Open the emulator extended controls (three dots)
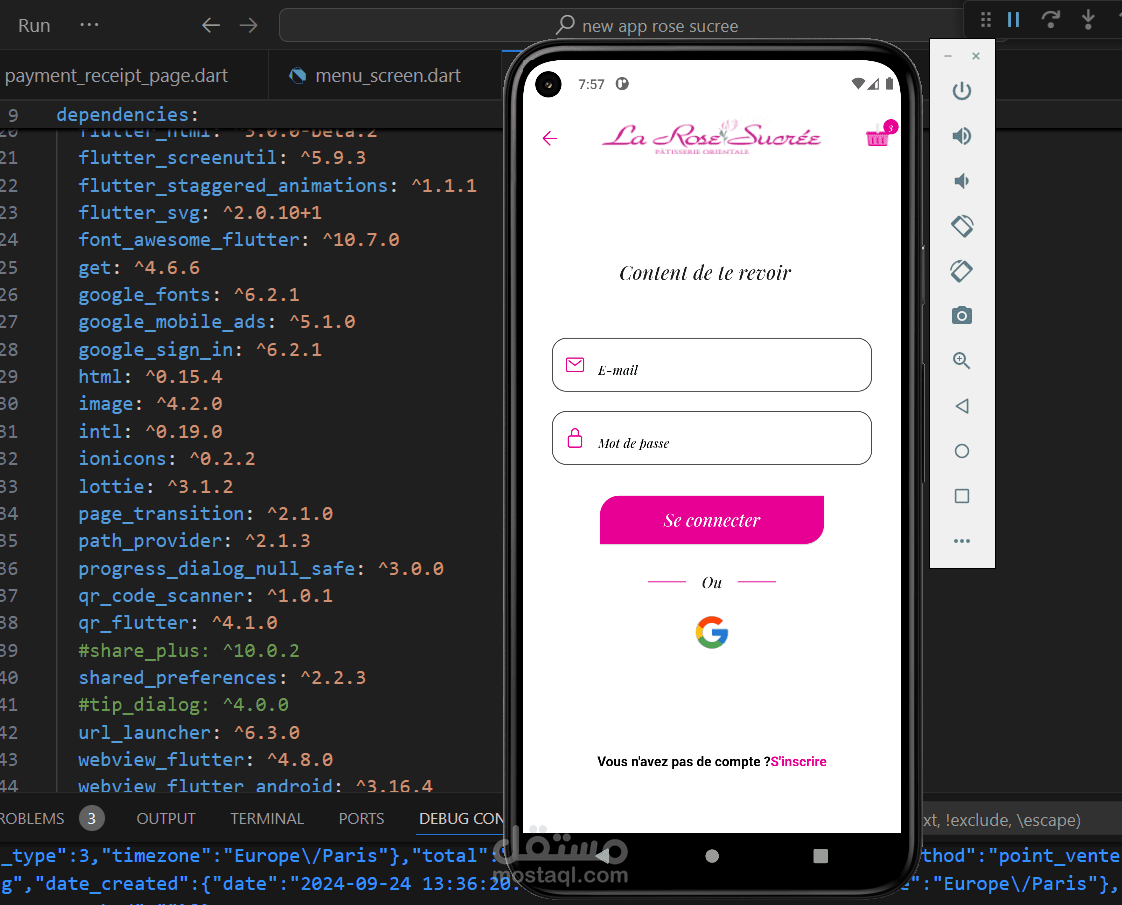The image size is (1122, 905). [x=962, y=541]
